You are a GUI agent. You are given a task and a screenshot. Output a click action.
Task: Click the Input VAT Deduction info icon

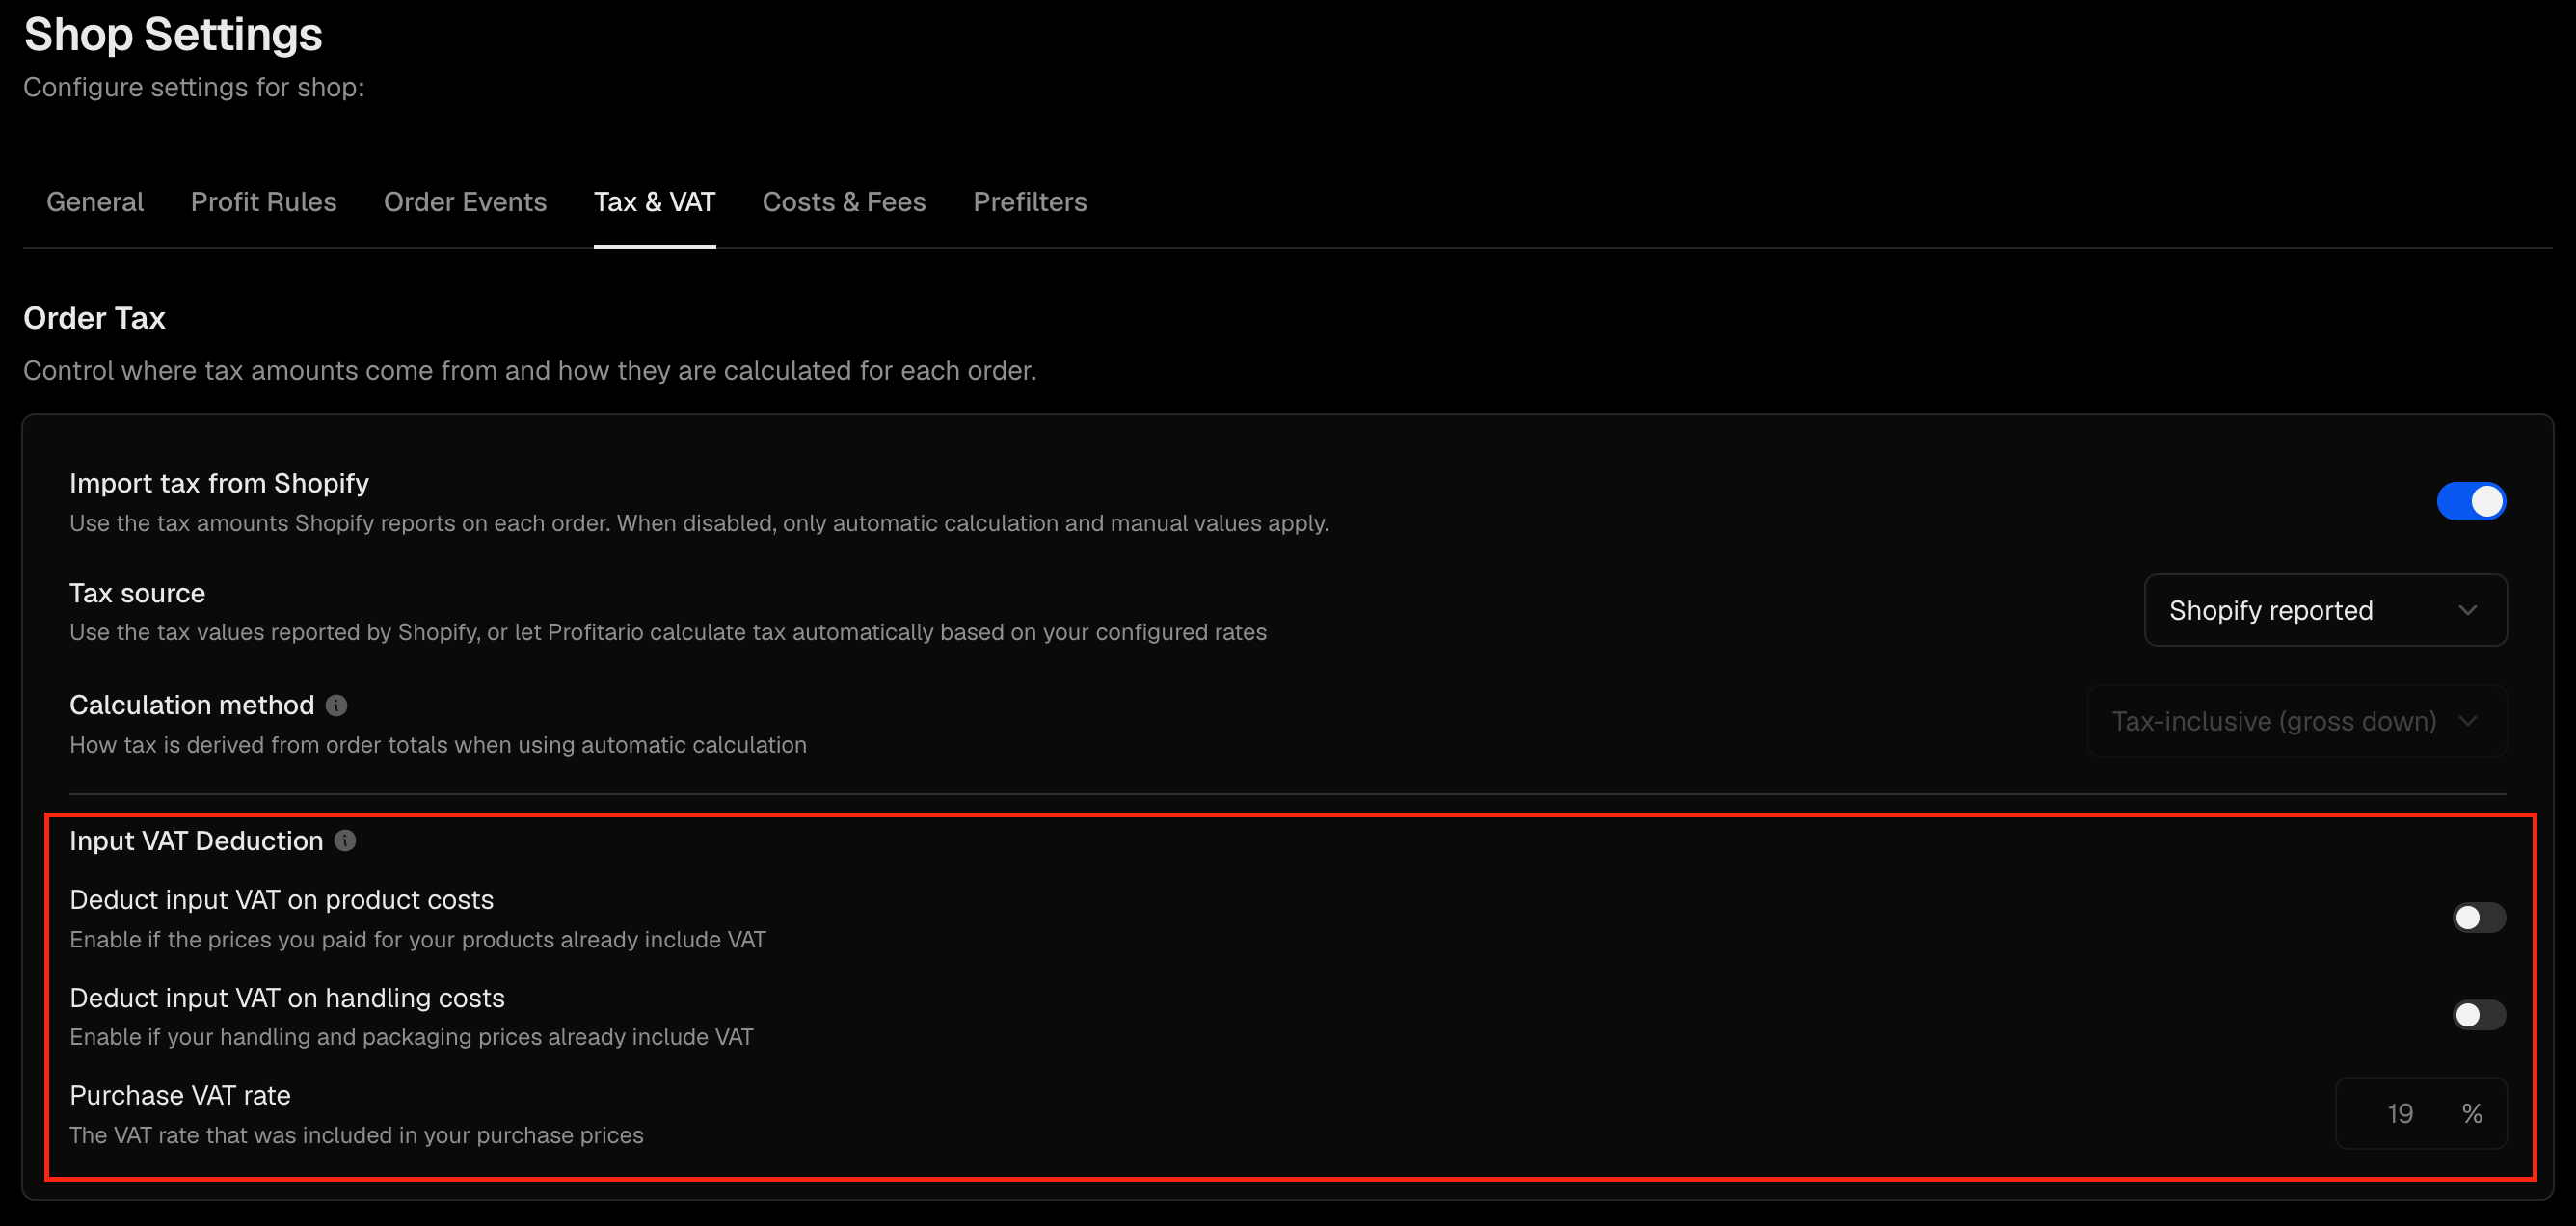point(345,841)
